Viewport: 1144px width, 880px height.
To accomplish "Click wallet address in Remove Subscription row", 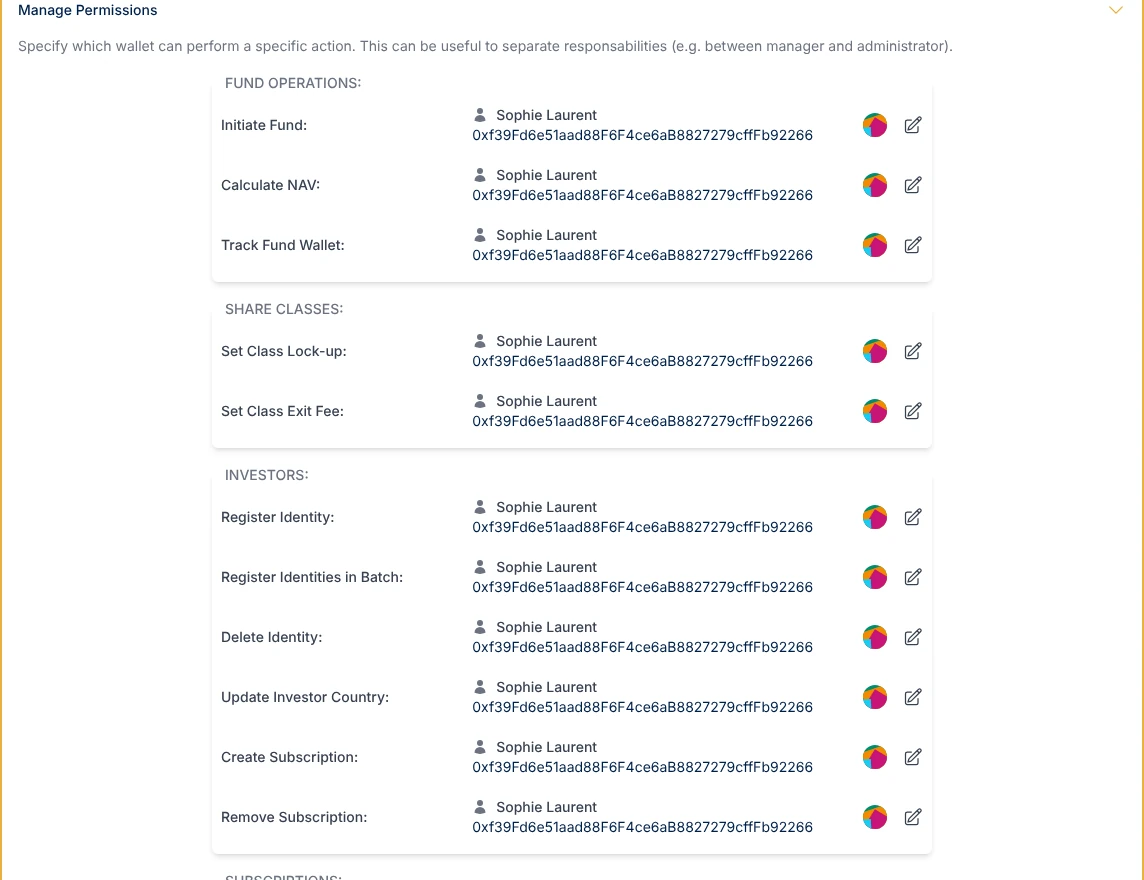I will pos(642,827).
